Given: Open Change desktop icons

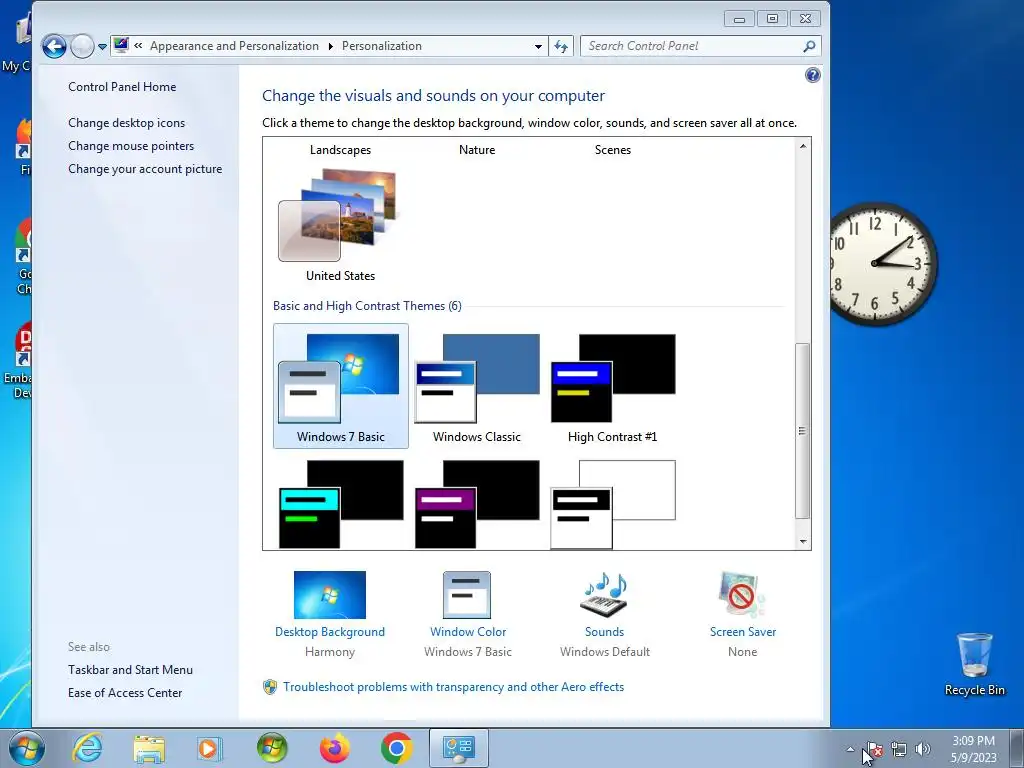Looking at the screenshot, I should coord(127,123).
